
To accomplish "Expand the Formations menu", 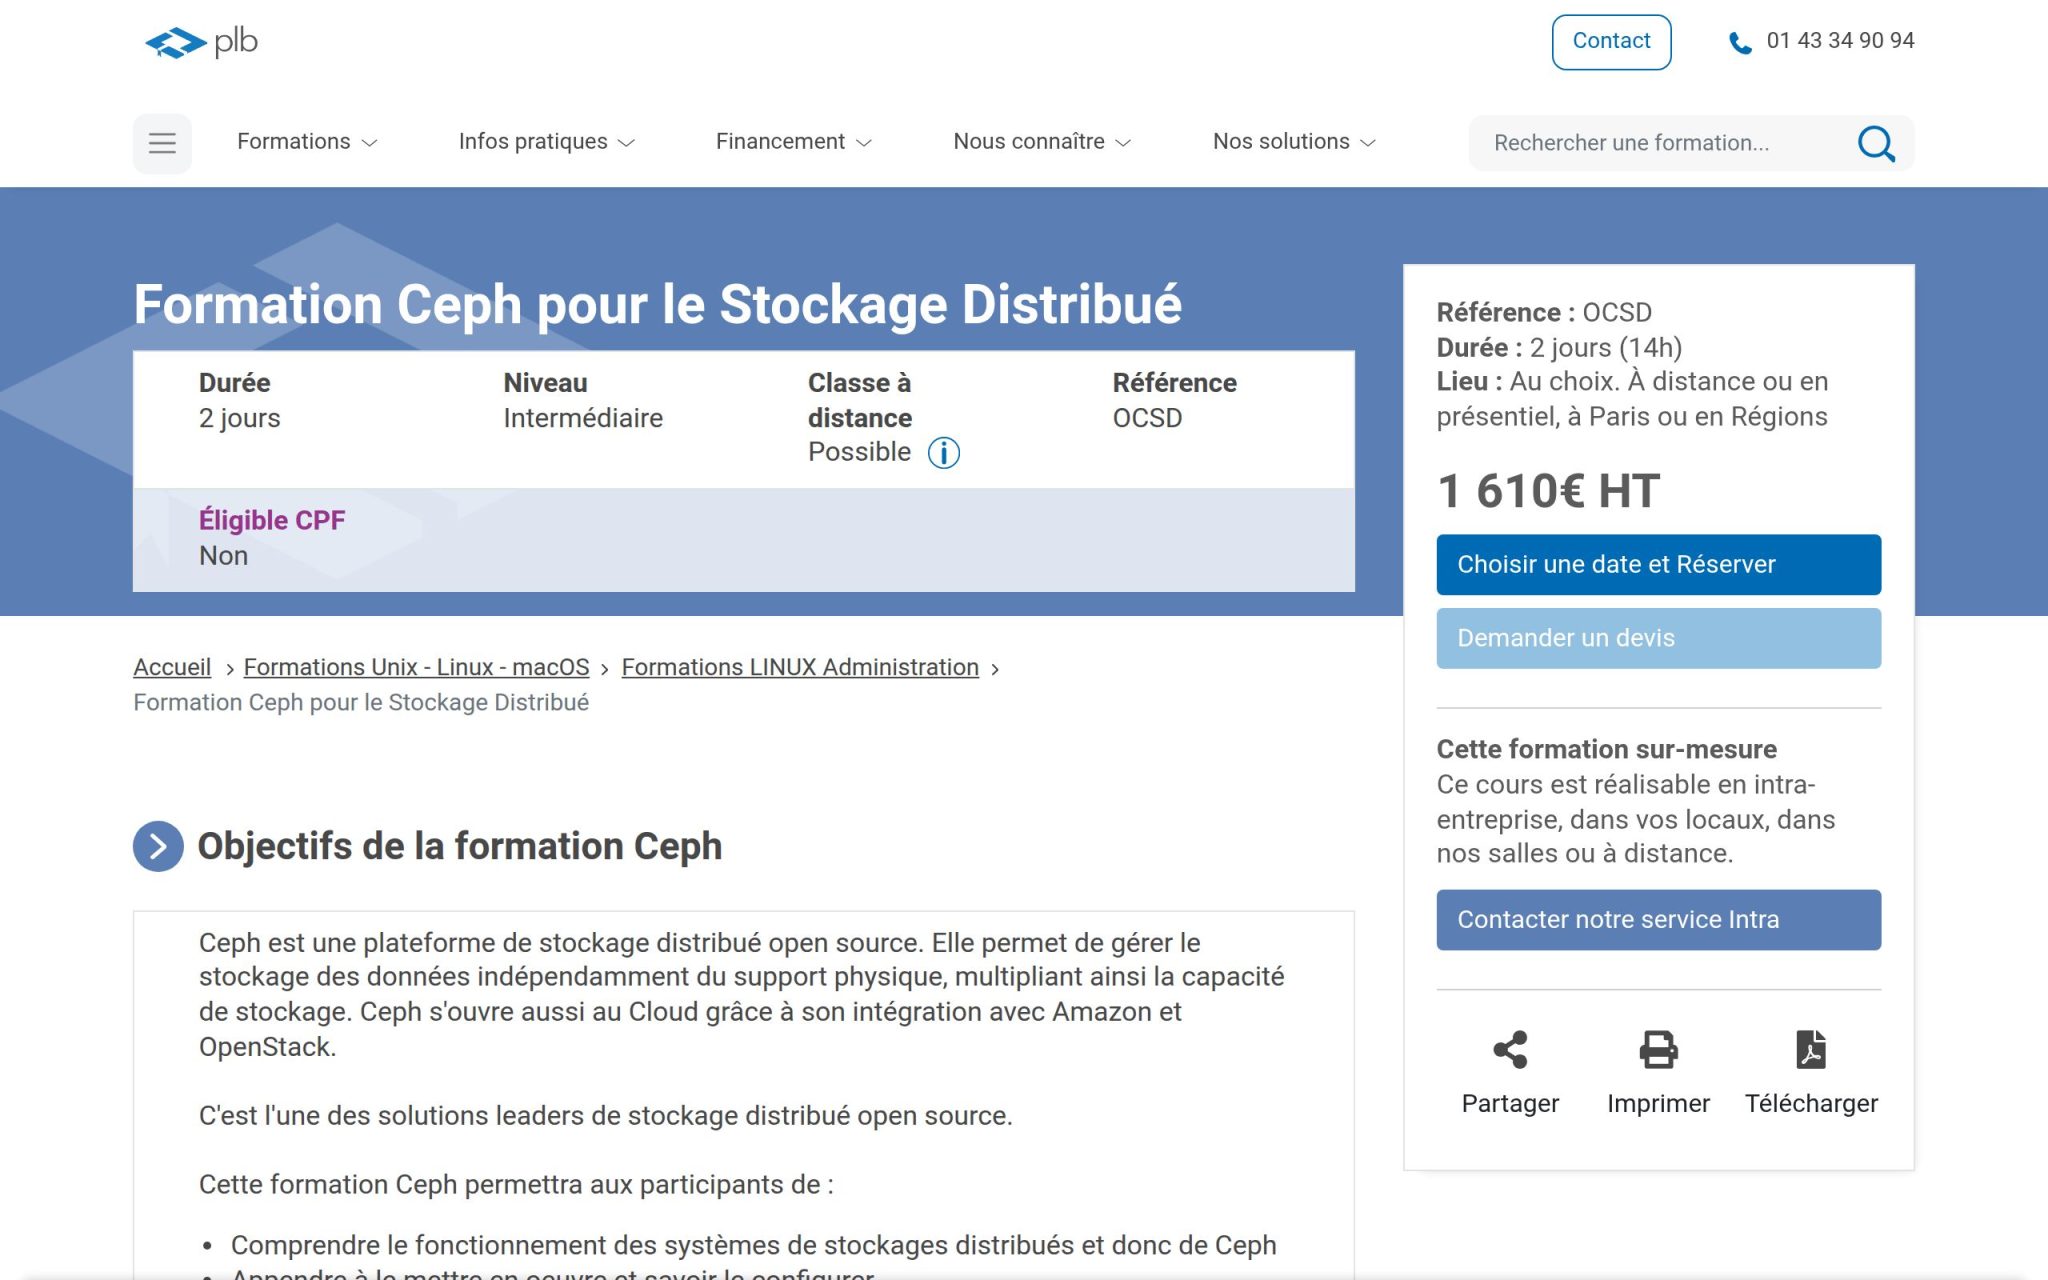I will click(307, 142).
